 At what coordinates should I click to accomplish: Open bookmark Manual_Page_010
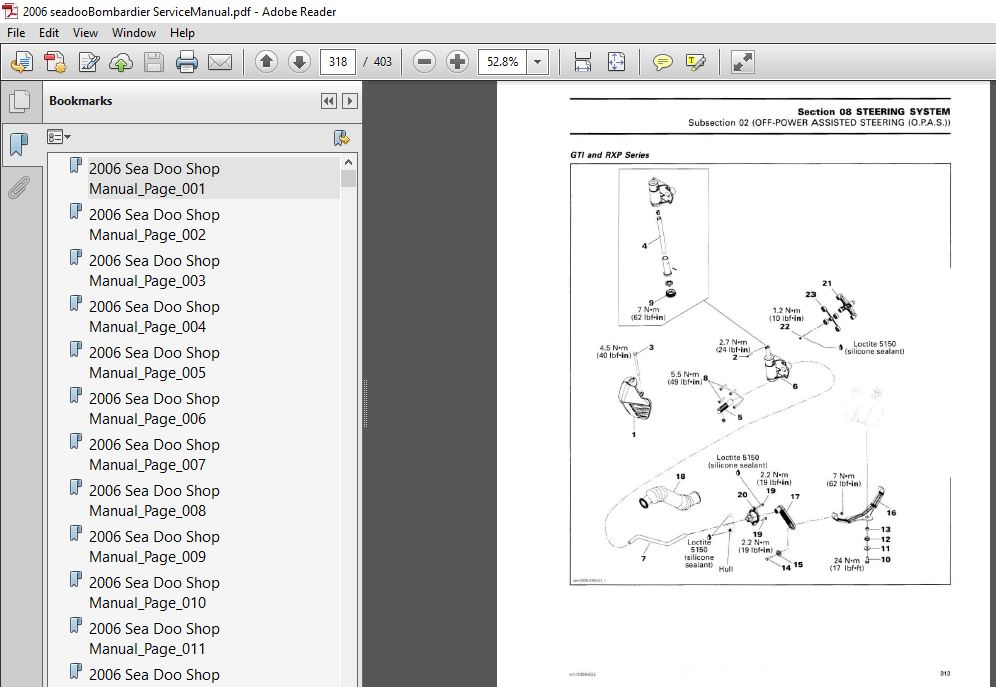coord(154,593)
